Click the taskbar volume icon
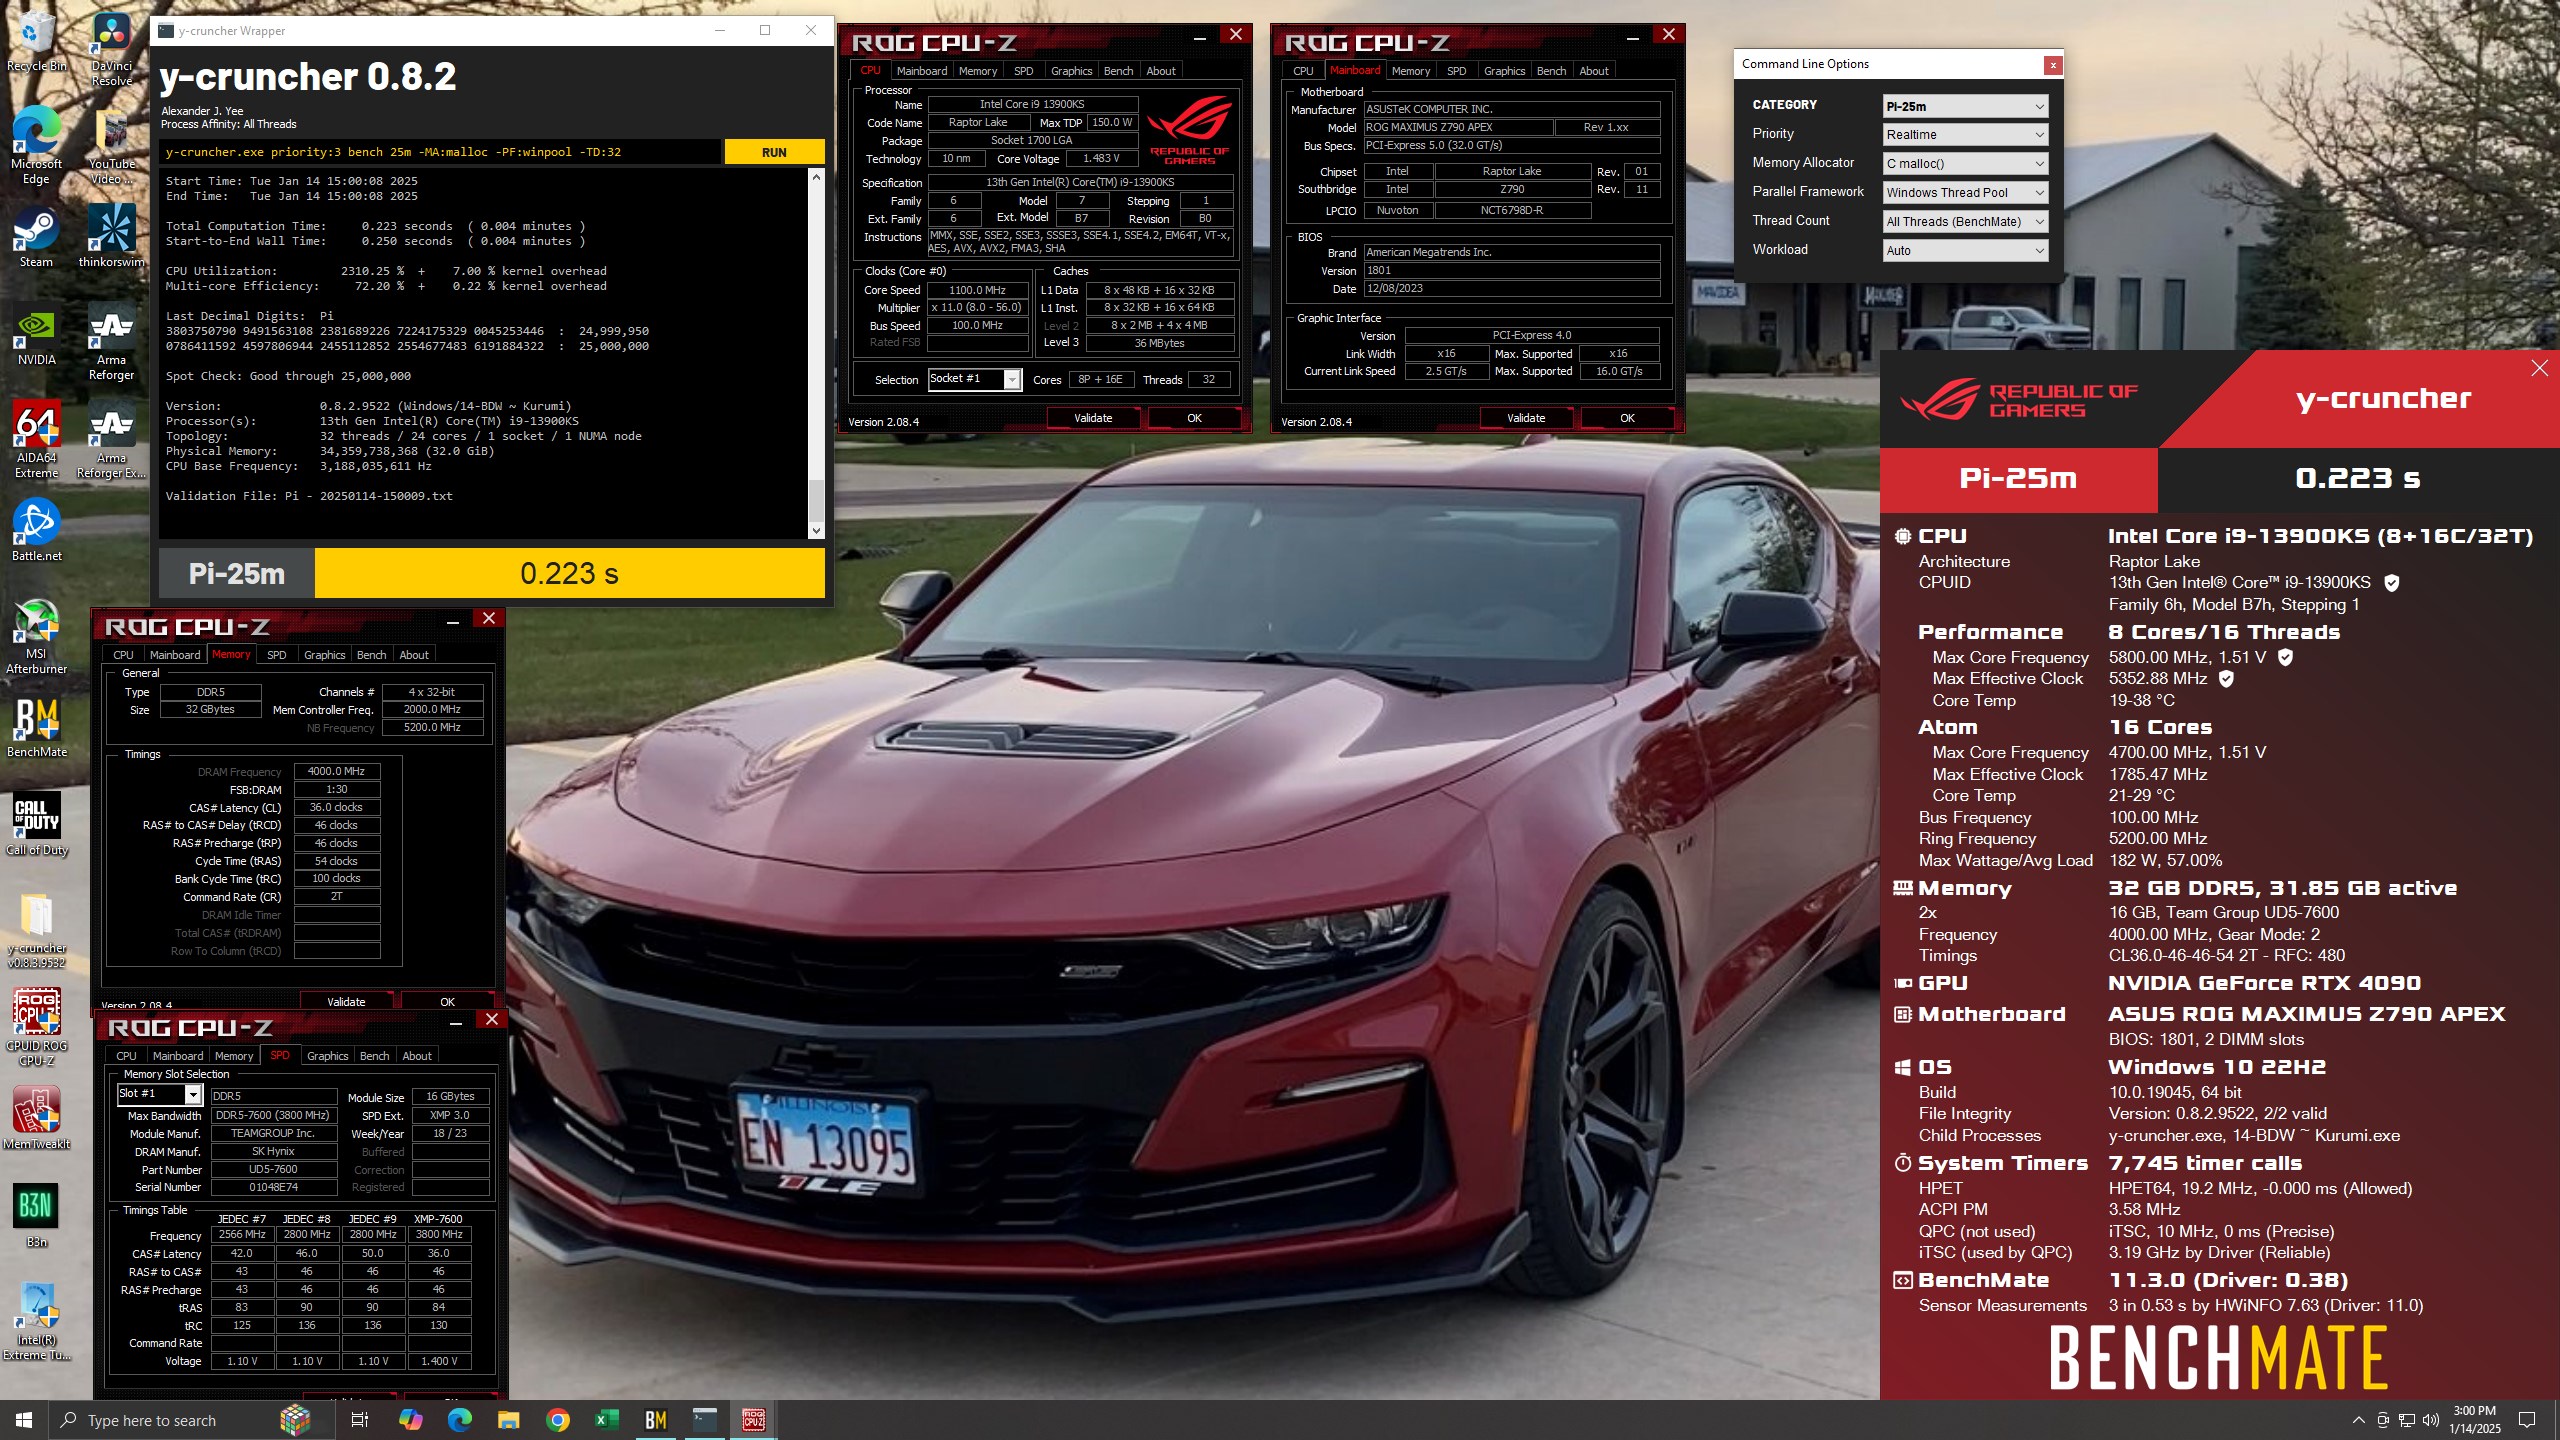The height and width of the screenshot is (1440, 2560). [2431, 1420]
